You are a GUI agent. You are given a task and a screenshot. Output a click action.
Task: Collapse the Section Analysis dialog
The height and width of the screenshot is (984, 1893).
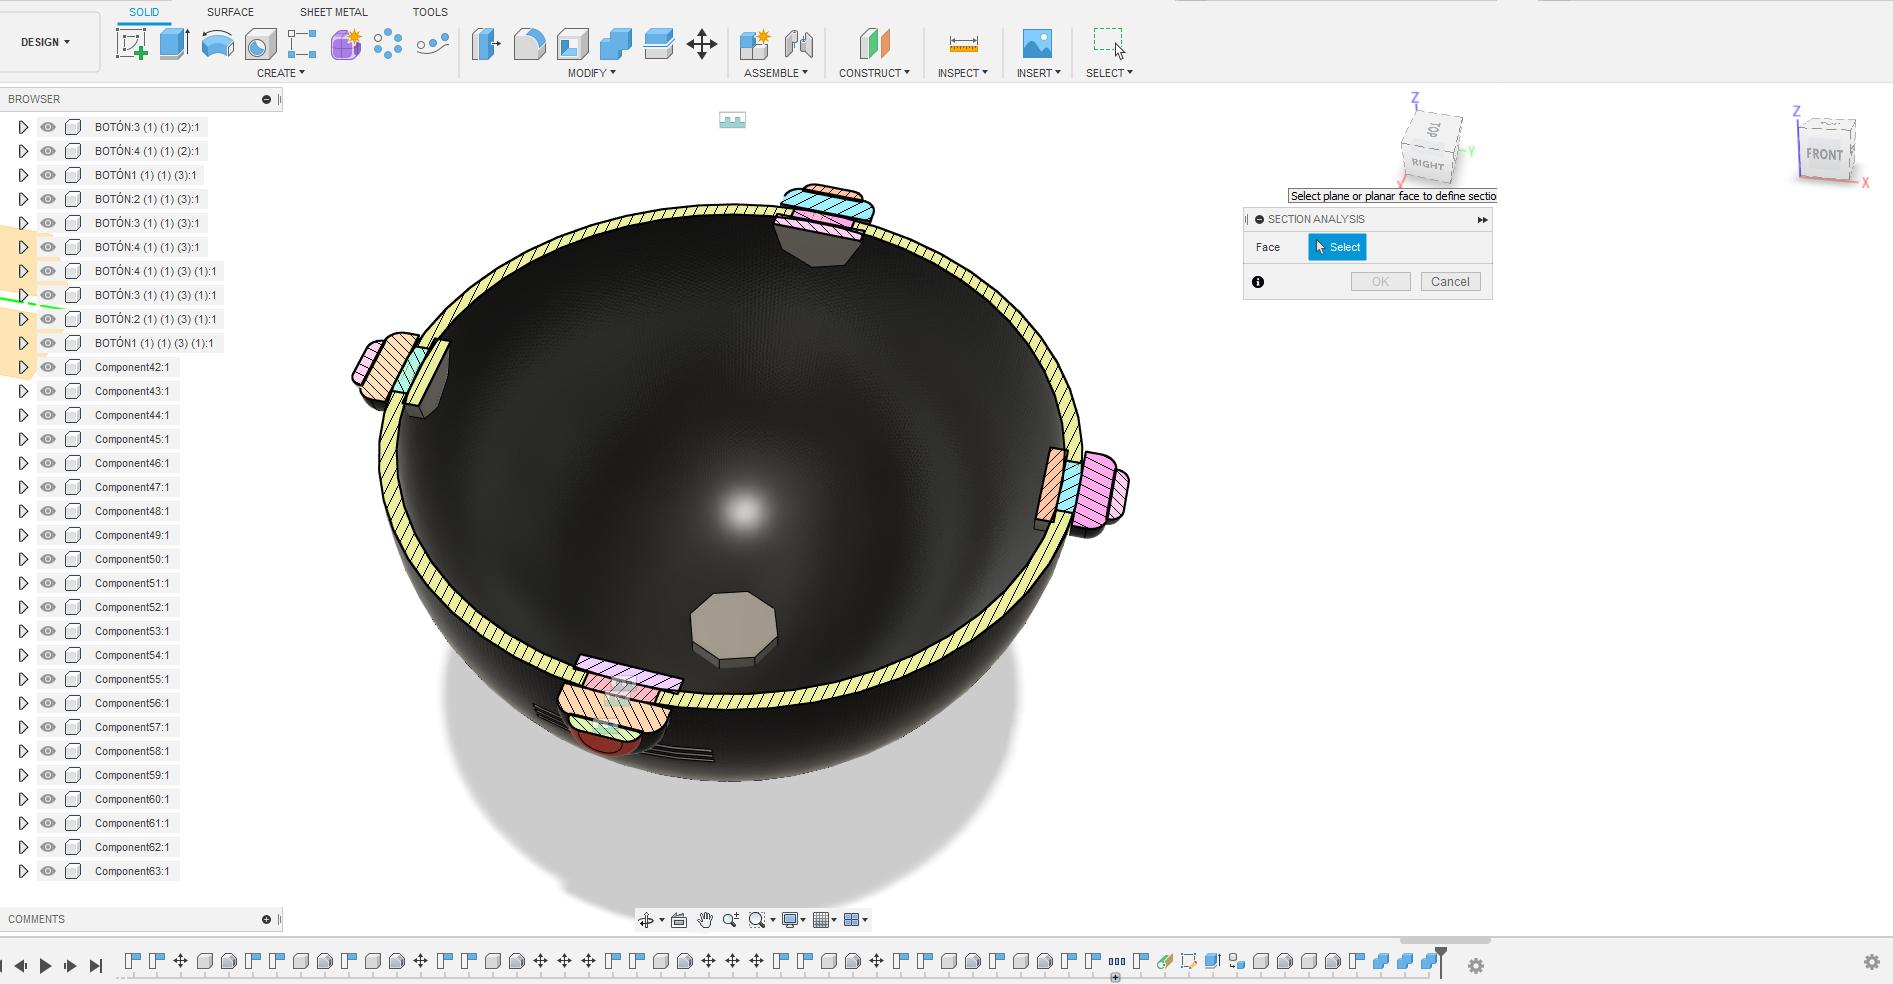point(1260,219)
